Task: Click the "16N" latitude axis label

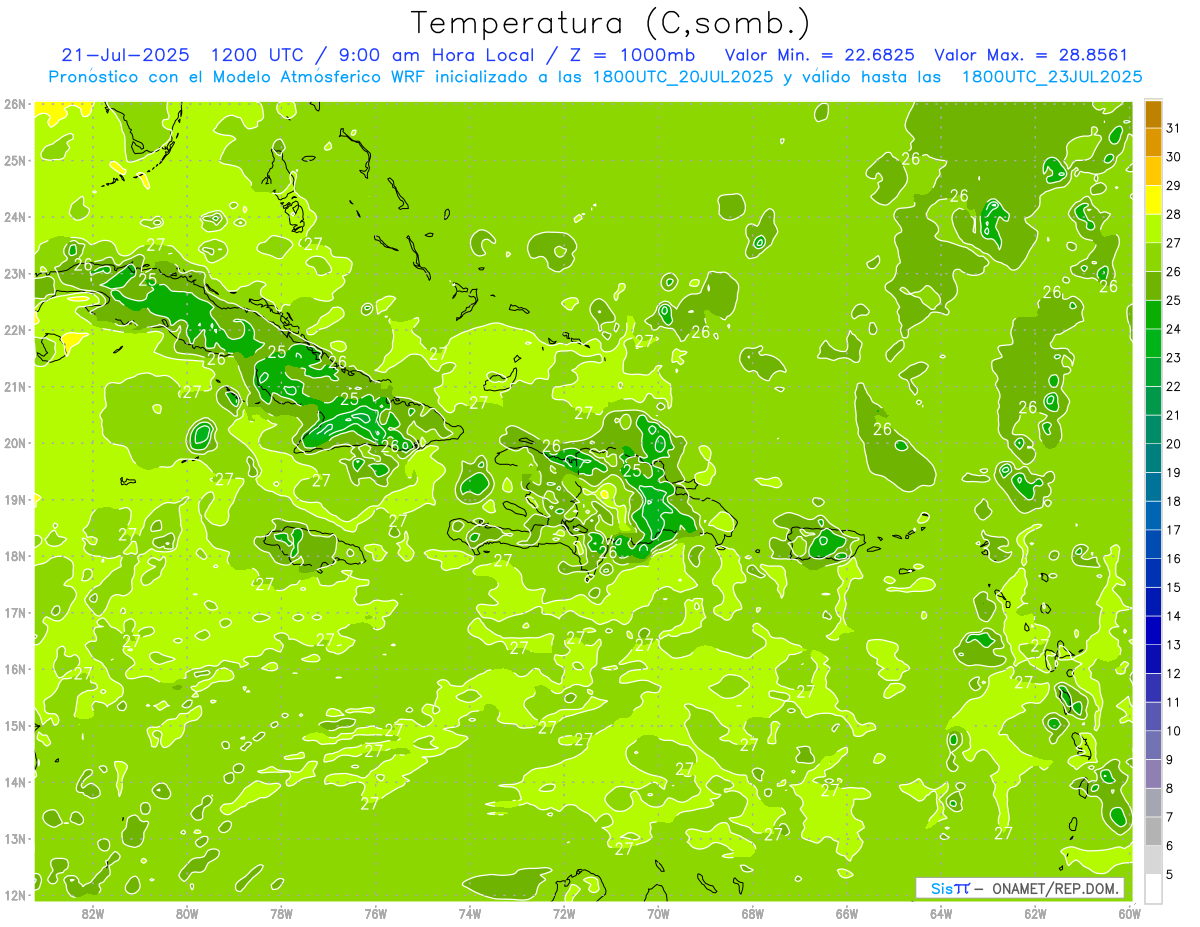Action: coord(15,669)
